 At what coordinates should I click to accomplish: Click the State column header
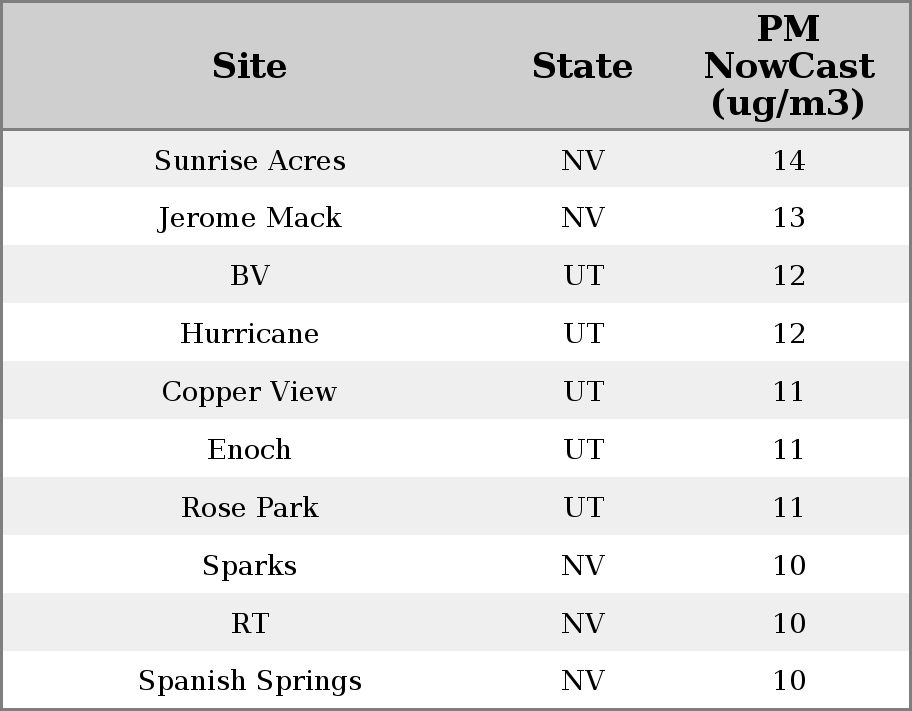582,66
